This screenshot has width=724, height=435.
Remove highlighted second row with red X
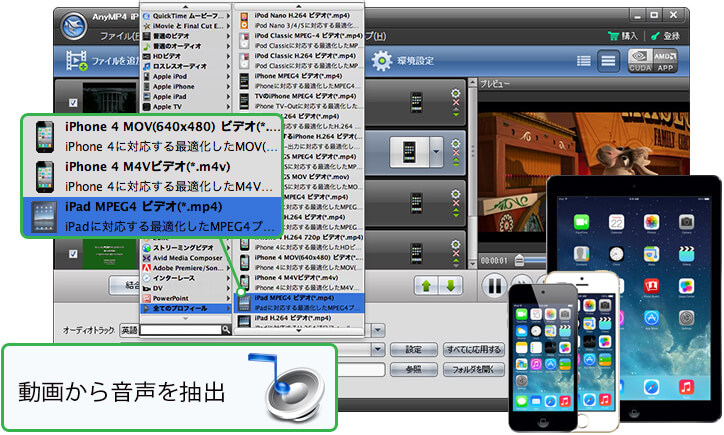point(456,152)
